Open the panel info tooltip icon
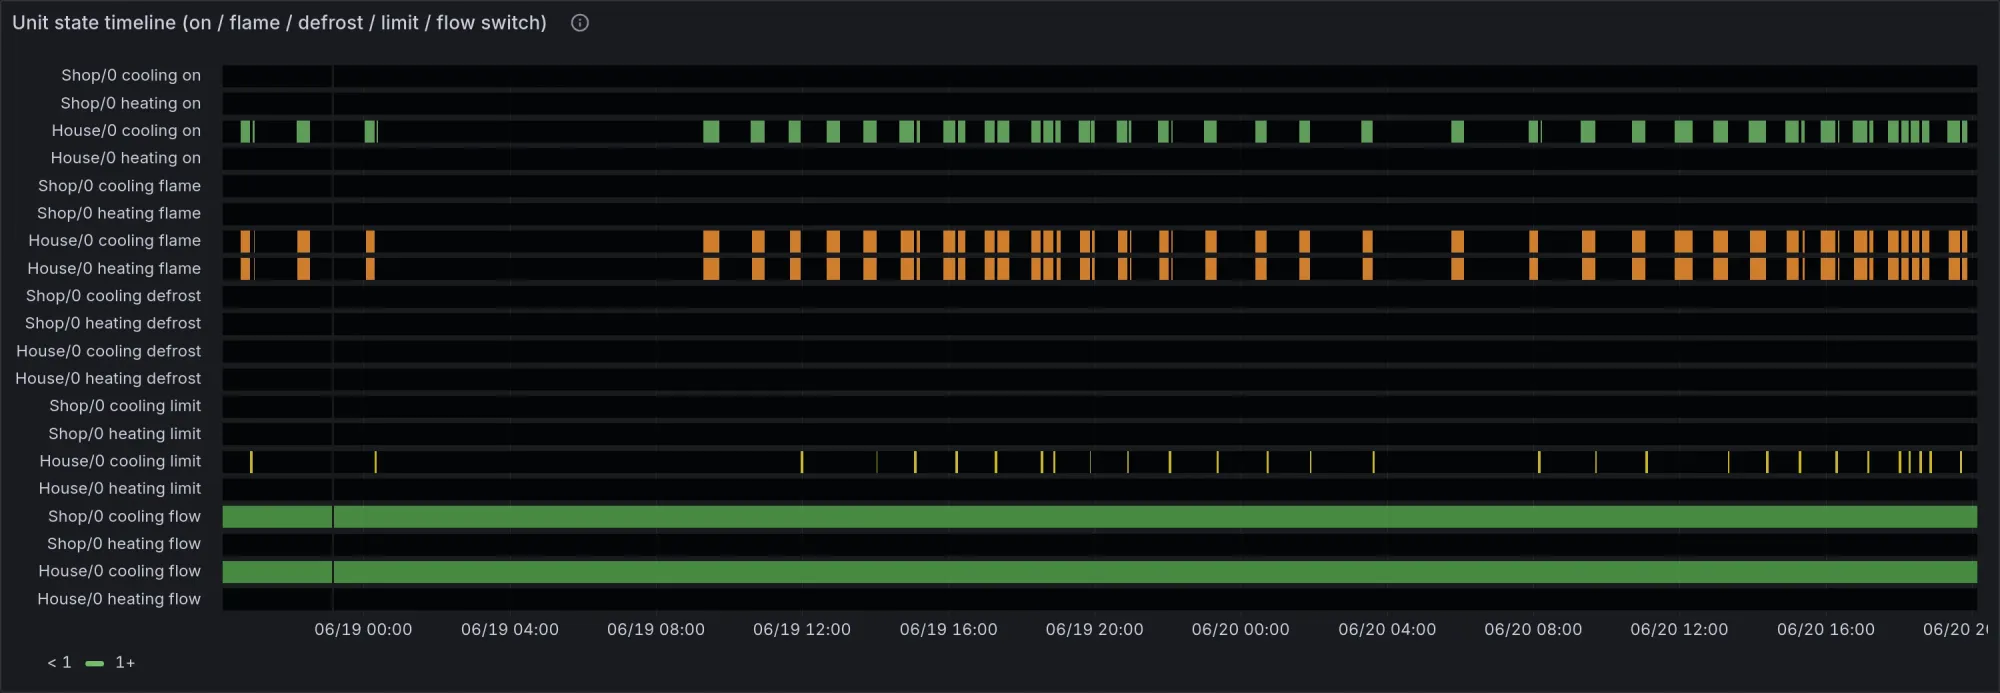2000x693 pixels. click(580, 23)
